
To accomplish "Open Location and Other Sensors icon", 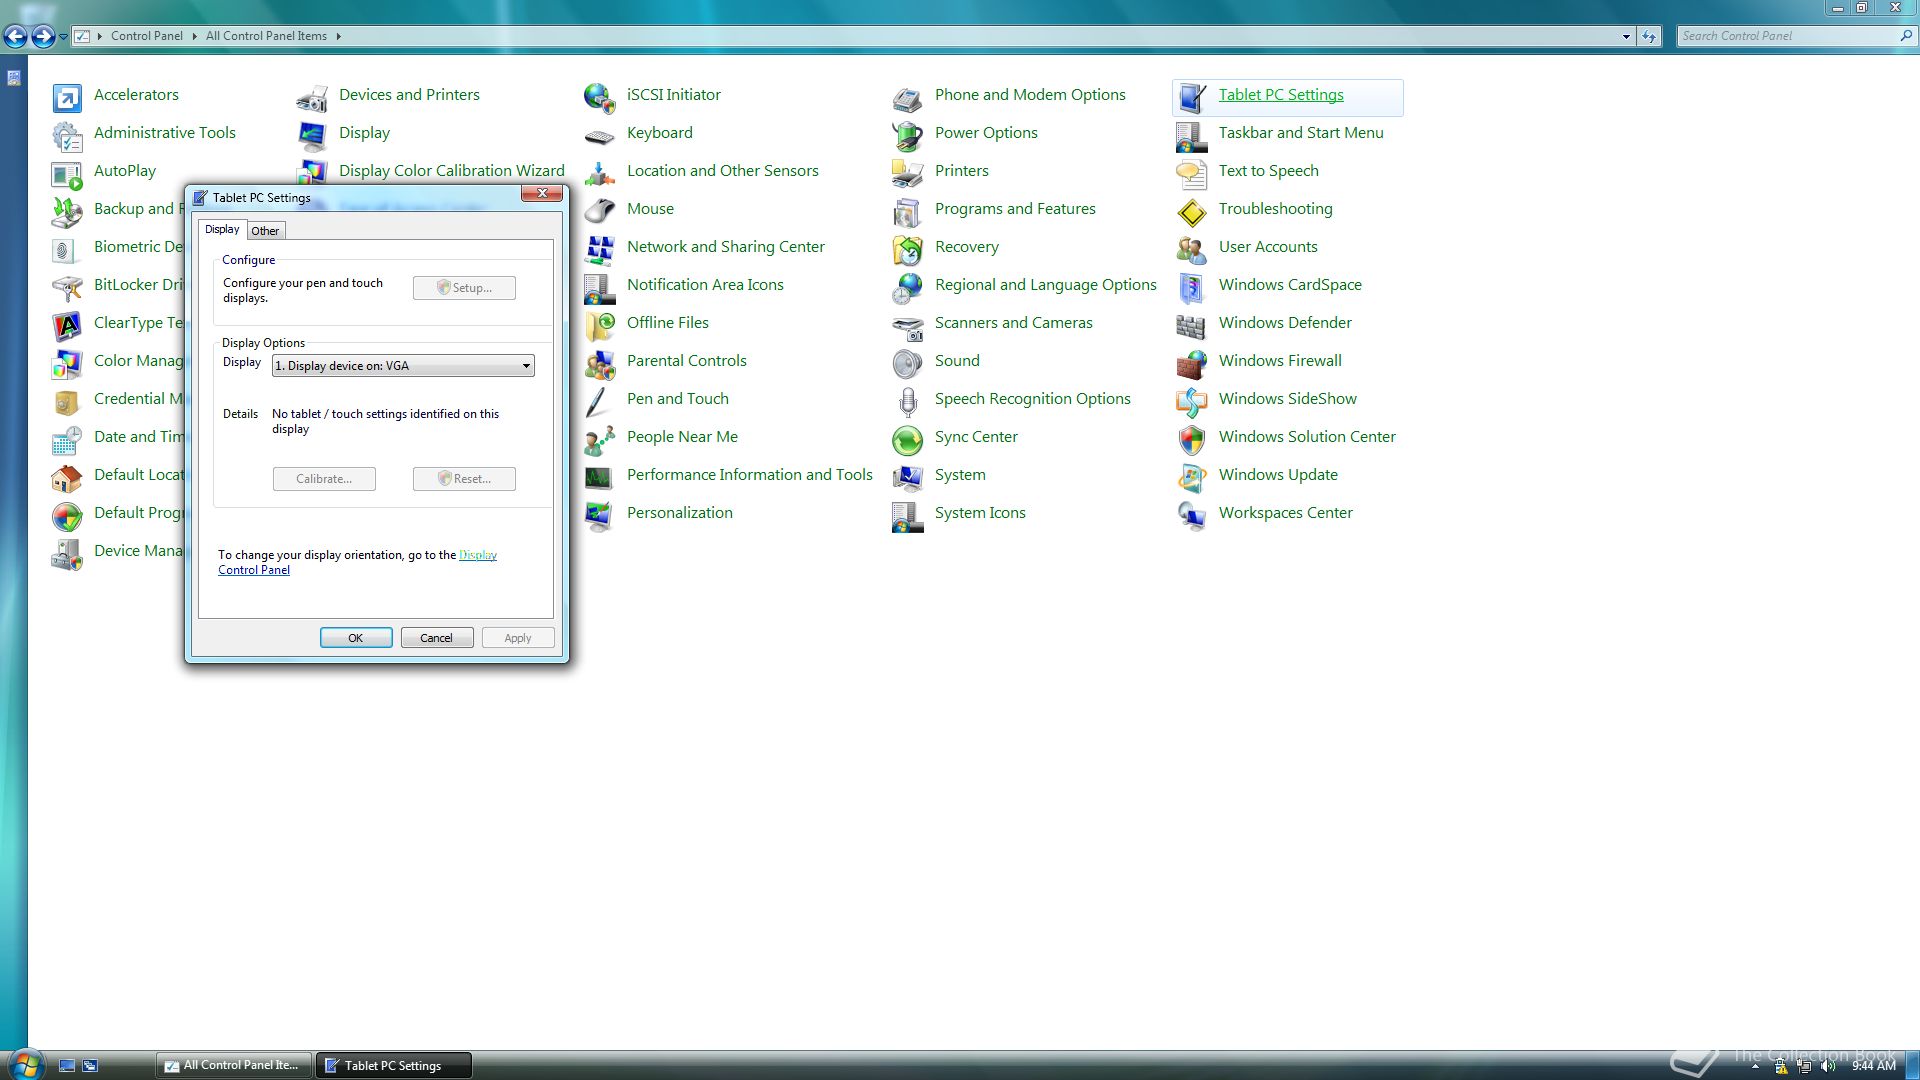I will tap(600, 173).
